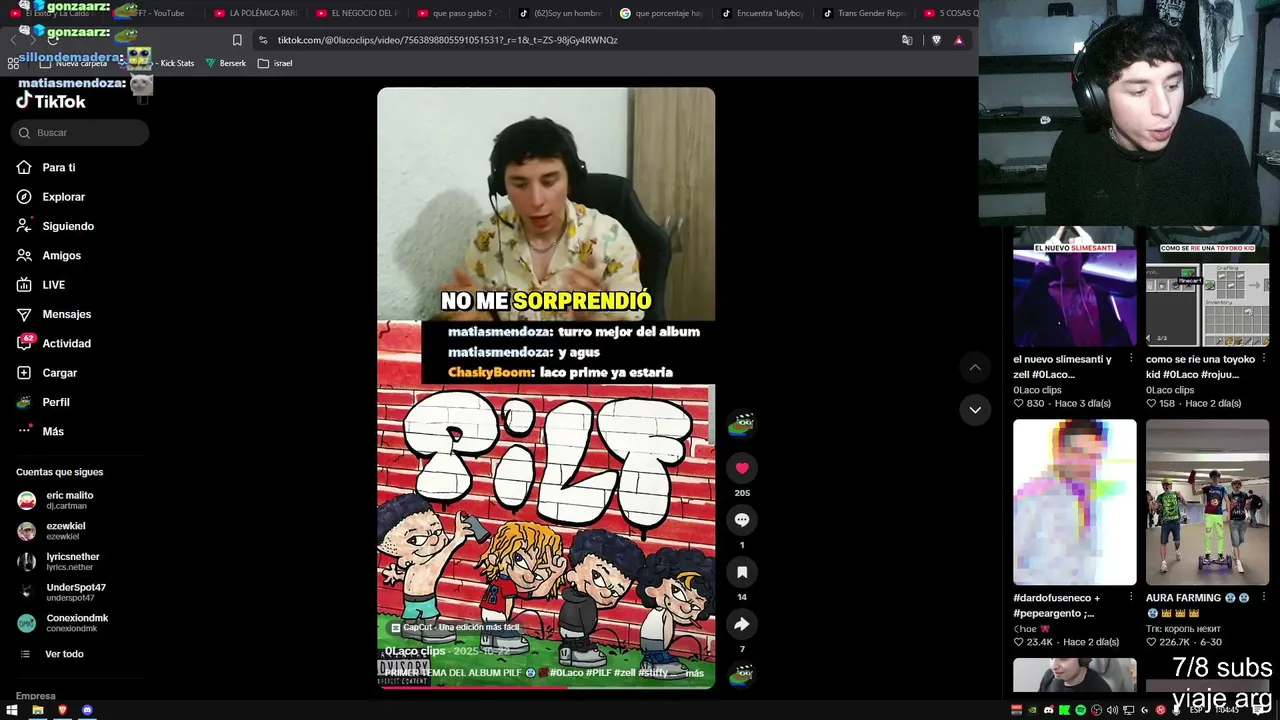Go to the next video with down chevron

coord(975,410)
